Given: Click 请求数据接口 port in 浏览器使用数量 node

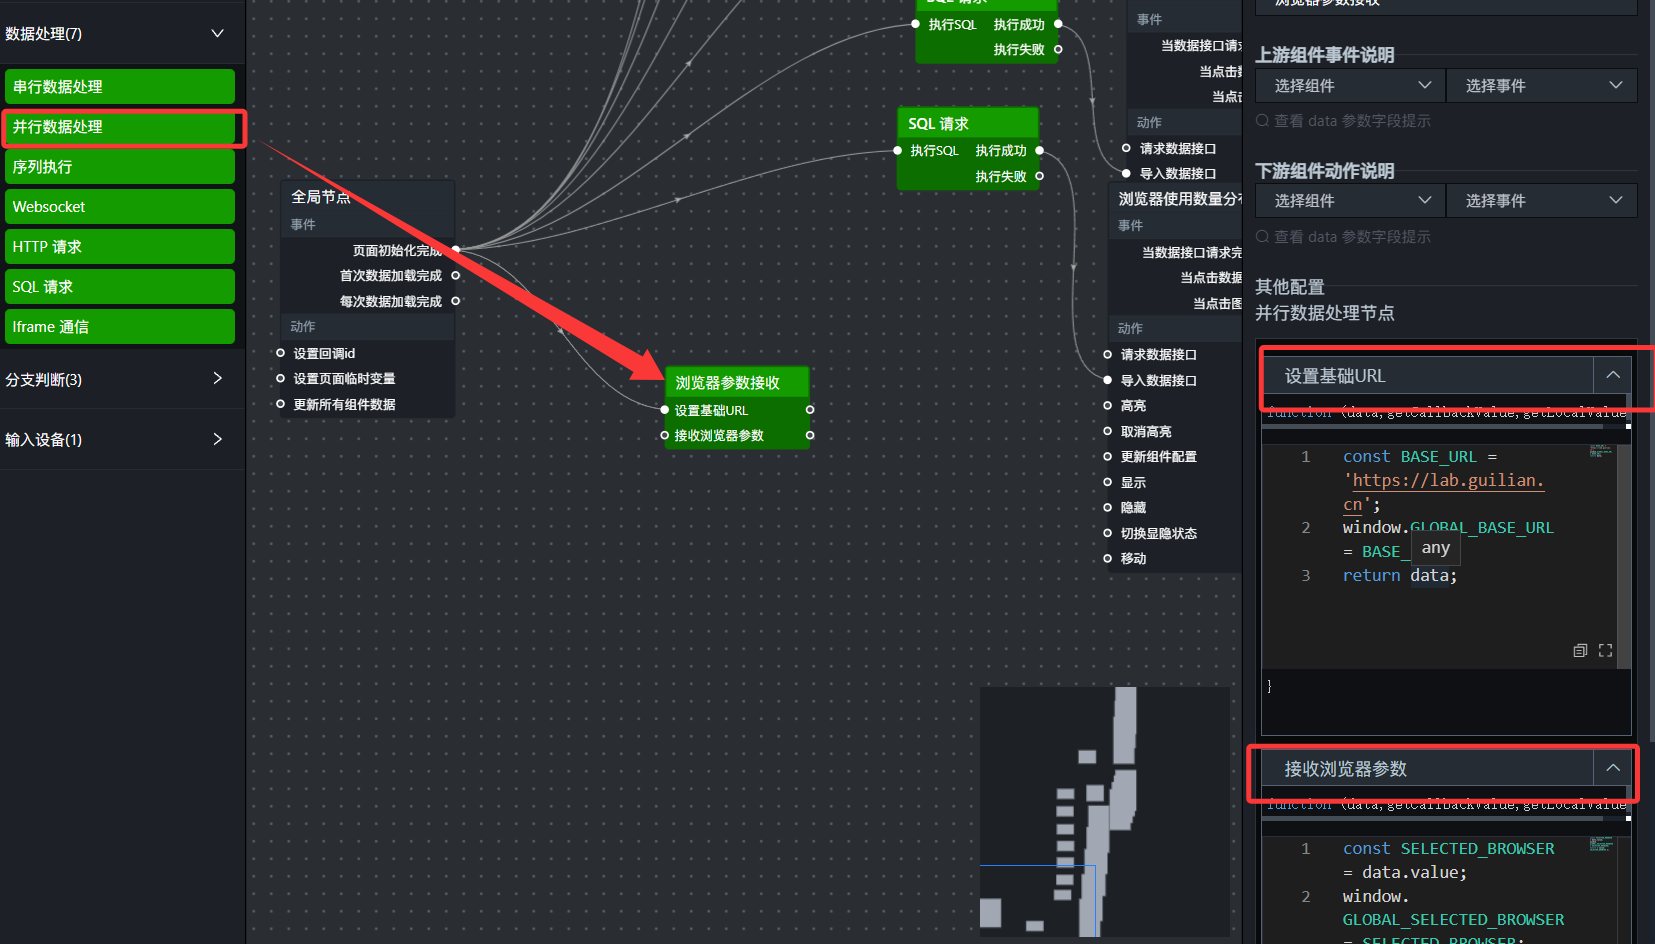Looking at the screenshot, I should [1108, 355].
